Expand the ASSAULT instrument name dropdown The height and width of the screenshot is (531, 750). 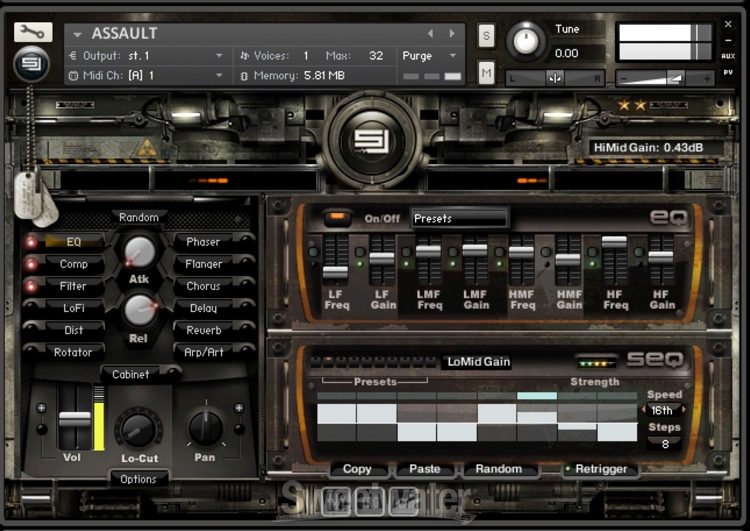(x=77, y=34)
